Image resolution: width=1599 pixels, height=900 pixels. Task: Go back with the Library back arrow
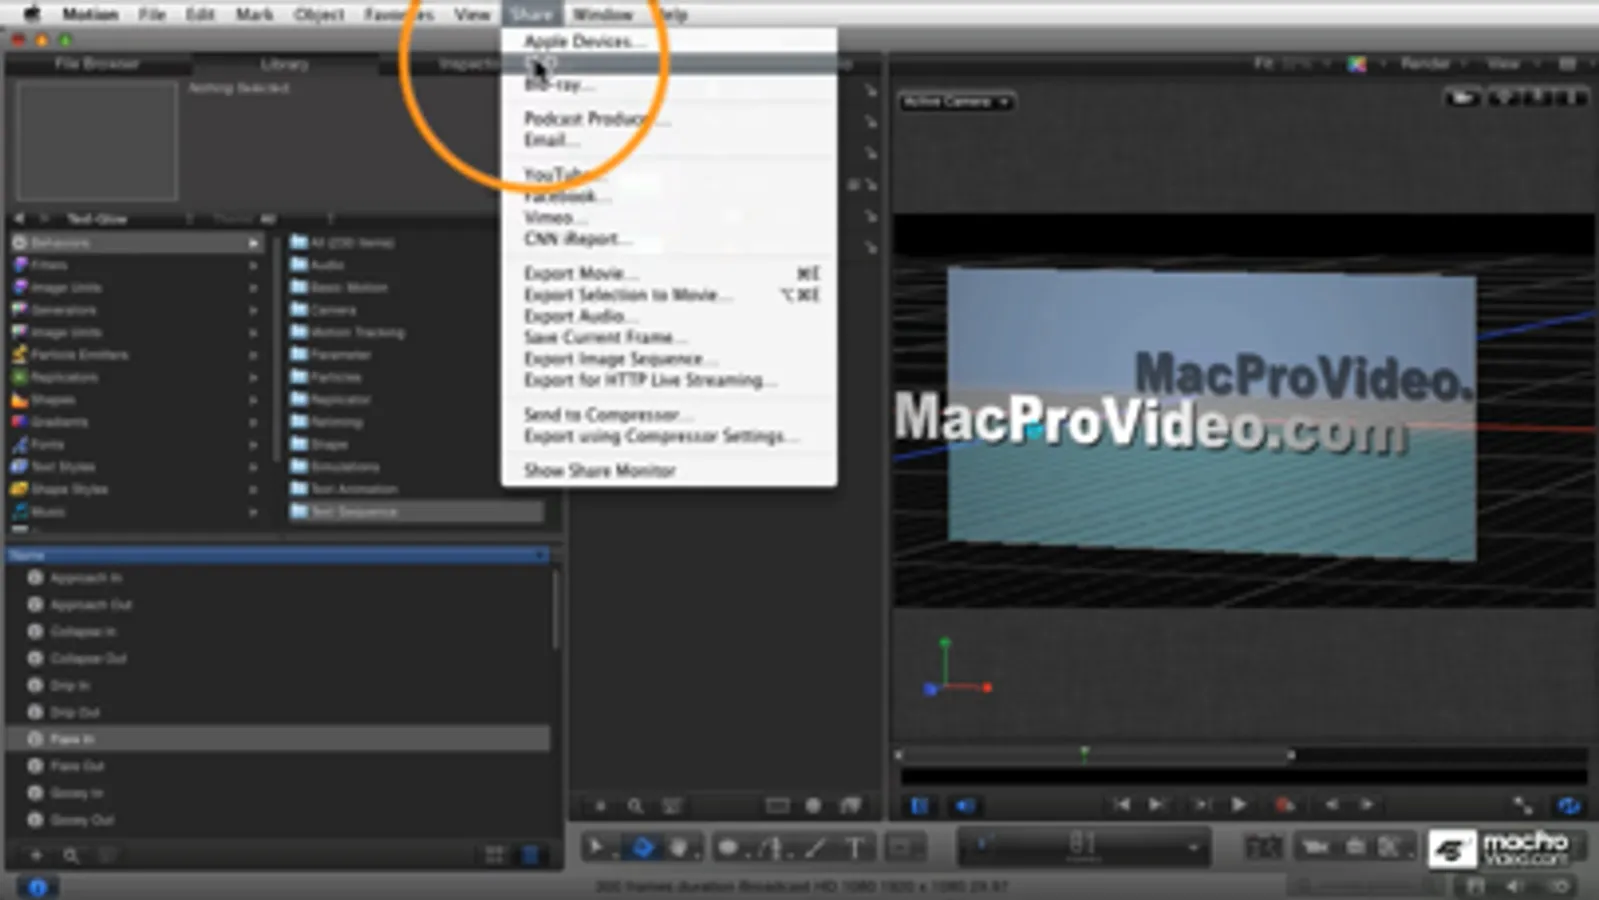pos(19,218)
